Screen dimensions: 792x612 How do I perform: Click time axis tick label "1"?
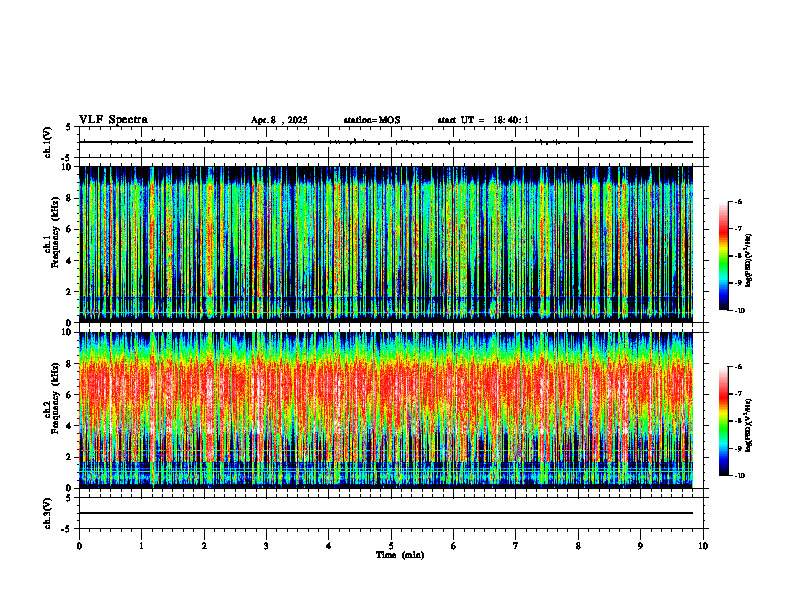[x=141, y=546]
